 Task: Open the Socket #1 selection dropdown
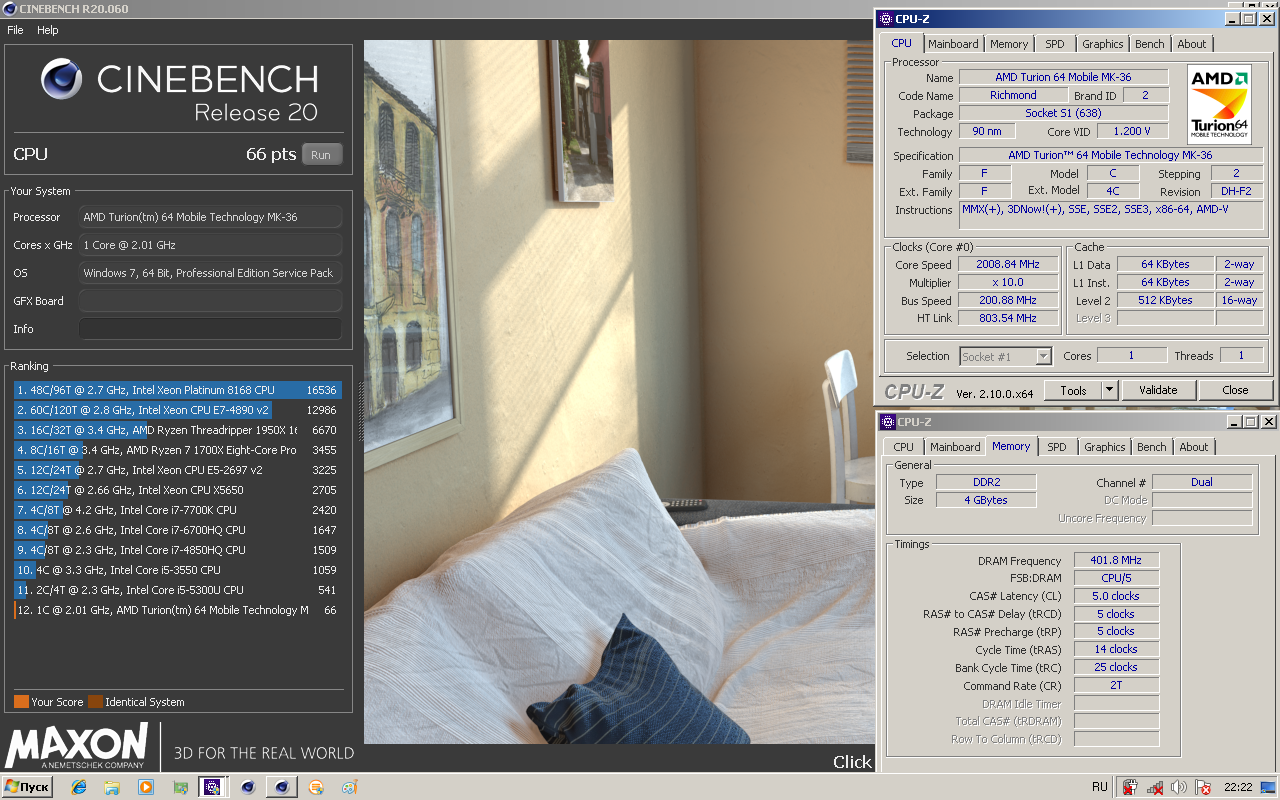tap(1006, 356)
